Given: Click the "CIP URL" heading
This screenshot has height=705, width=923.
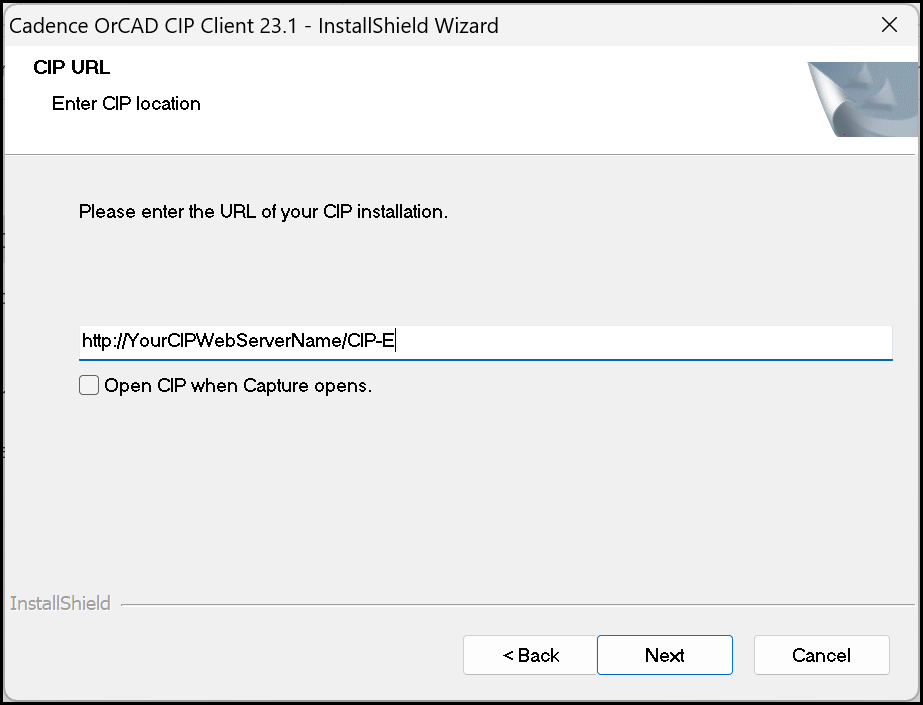Looking at the screenshot, I should [x=71, y=67].
